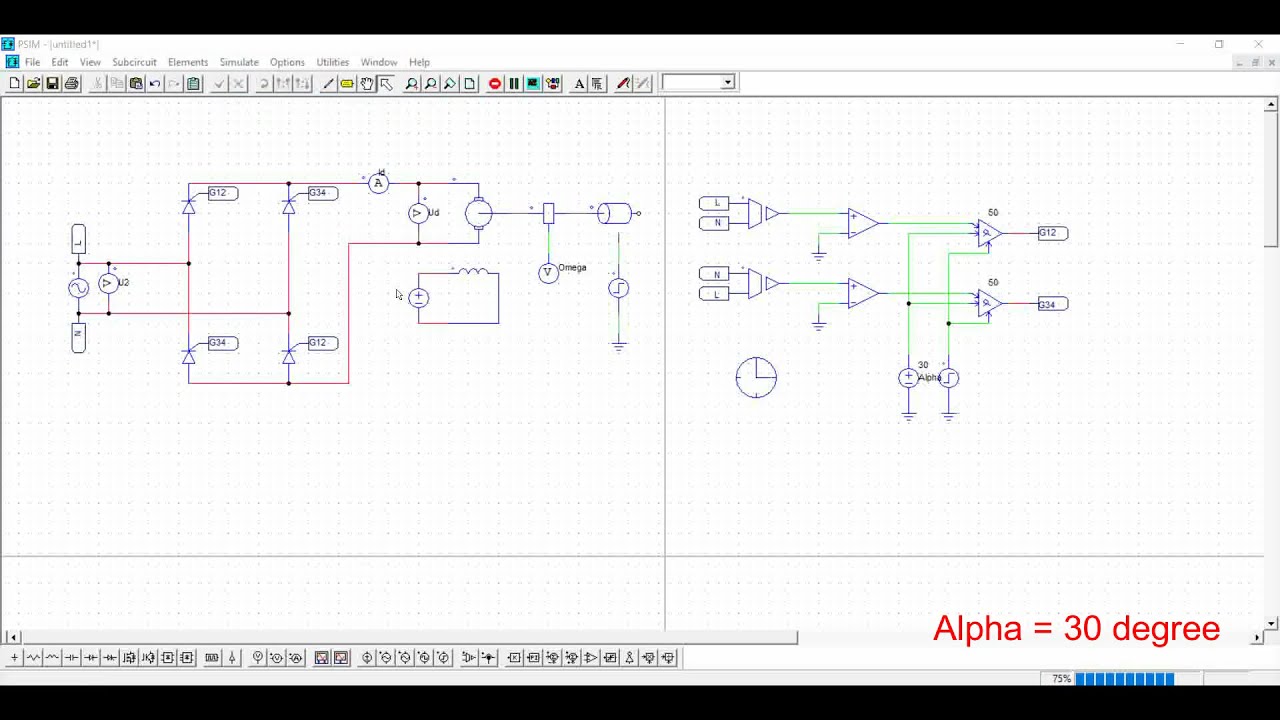Click the scroll-left arrow of horizontal scrollbar
Screen dimensions: 1280x720
tap(13, 636)
